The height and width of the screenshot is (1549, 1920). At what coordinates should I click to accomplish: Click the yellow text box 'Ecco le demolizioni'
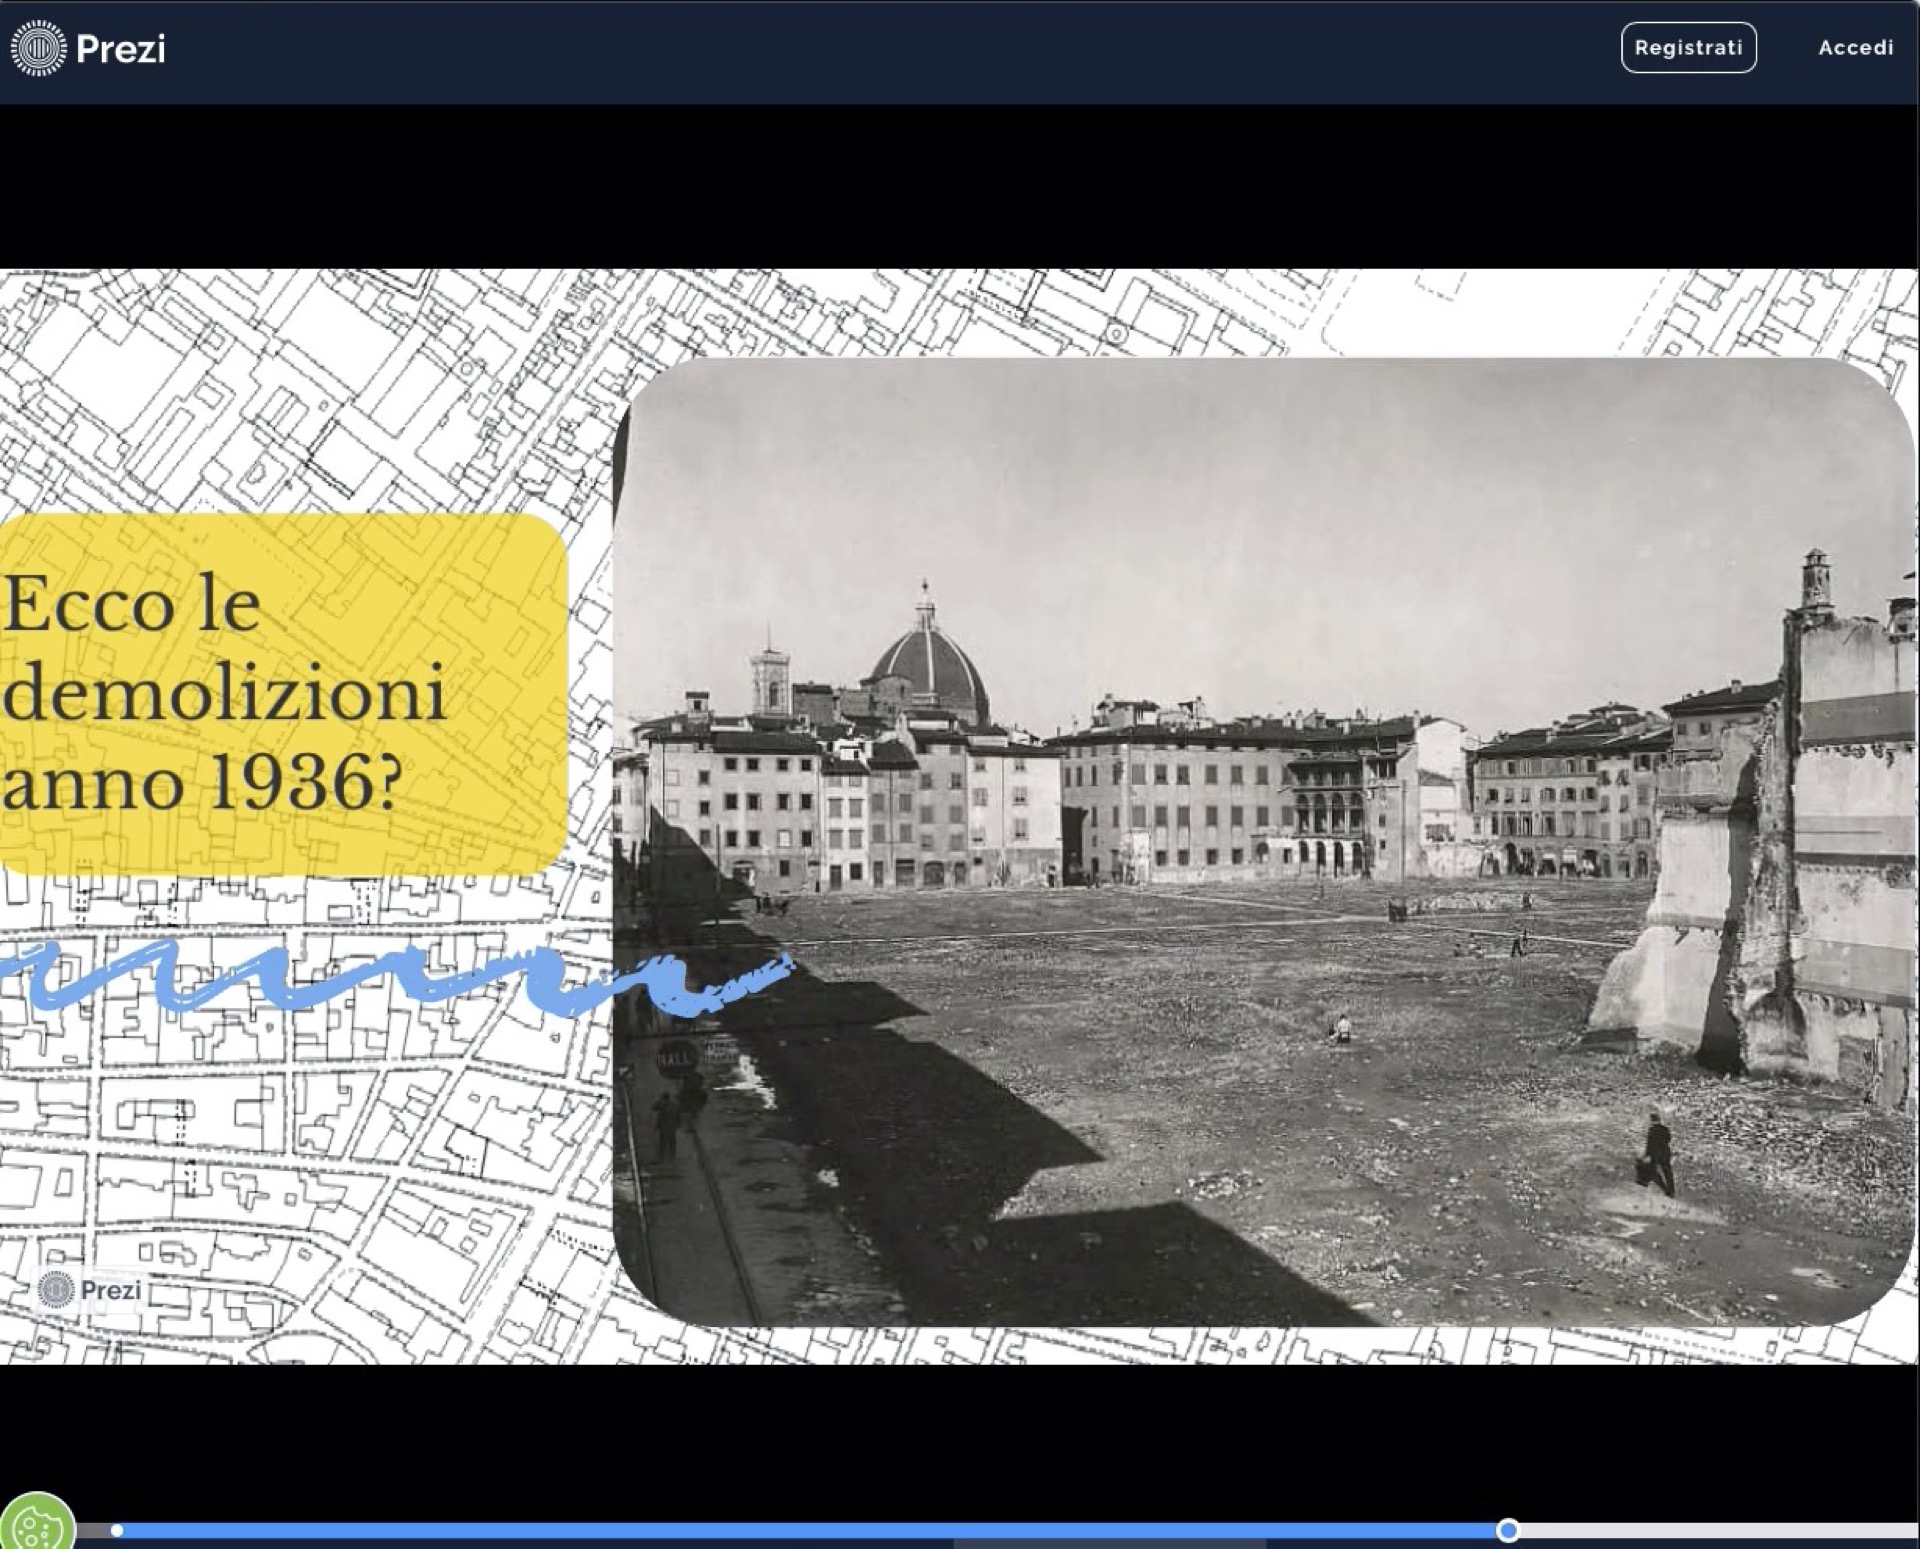click(283, 694)
